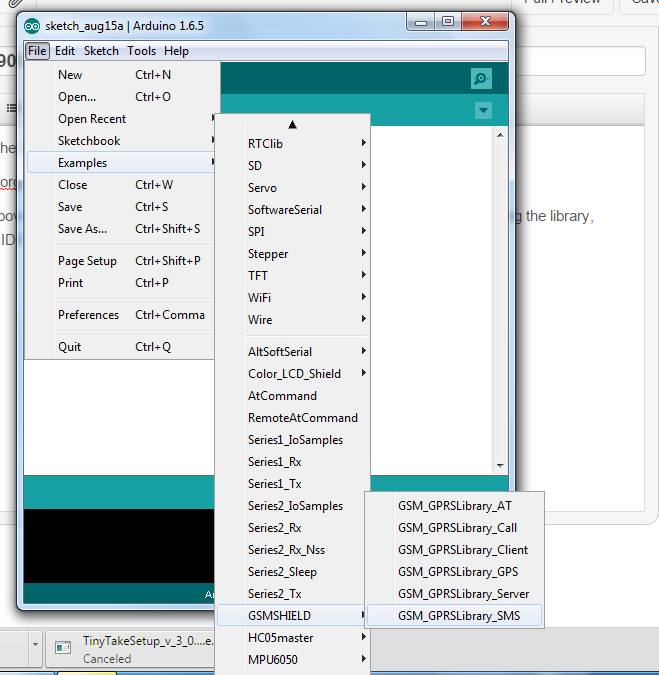Open the Series2_Rx_Nss example
This screenshot has height=675, width=659.
[291, 550]
